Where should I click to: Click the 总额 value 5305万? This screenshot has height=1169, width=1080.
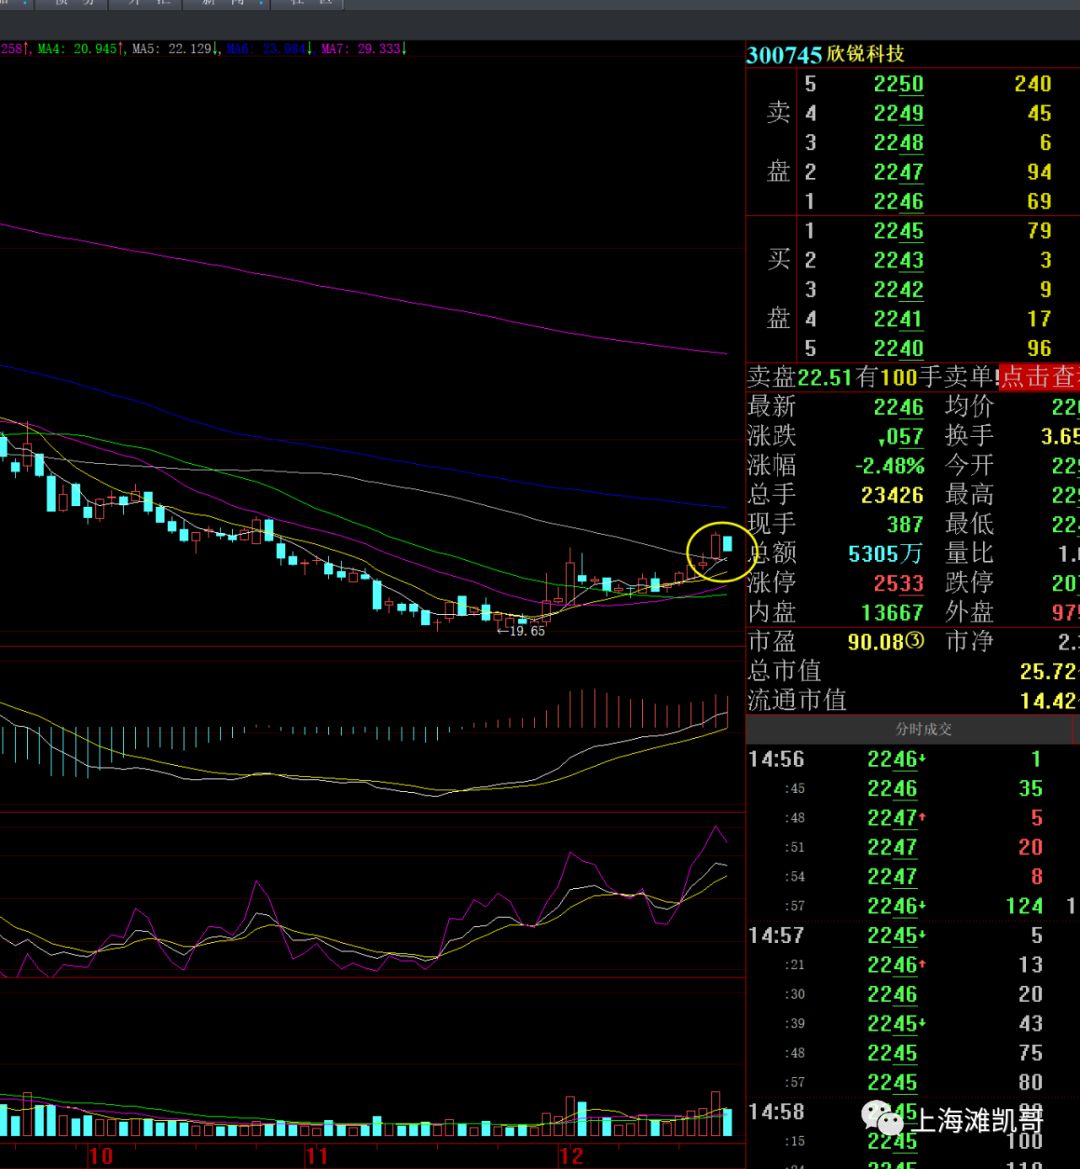pyautogui.click(x=885, y=553)
